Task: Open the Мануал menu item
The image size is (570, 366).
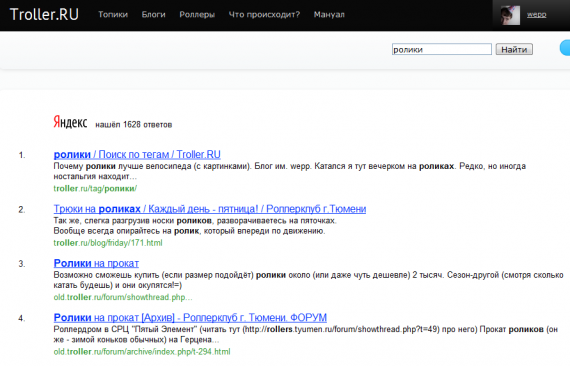Action: pos(329,15)
